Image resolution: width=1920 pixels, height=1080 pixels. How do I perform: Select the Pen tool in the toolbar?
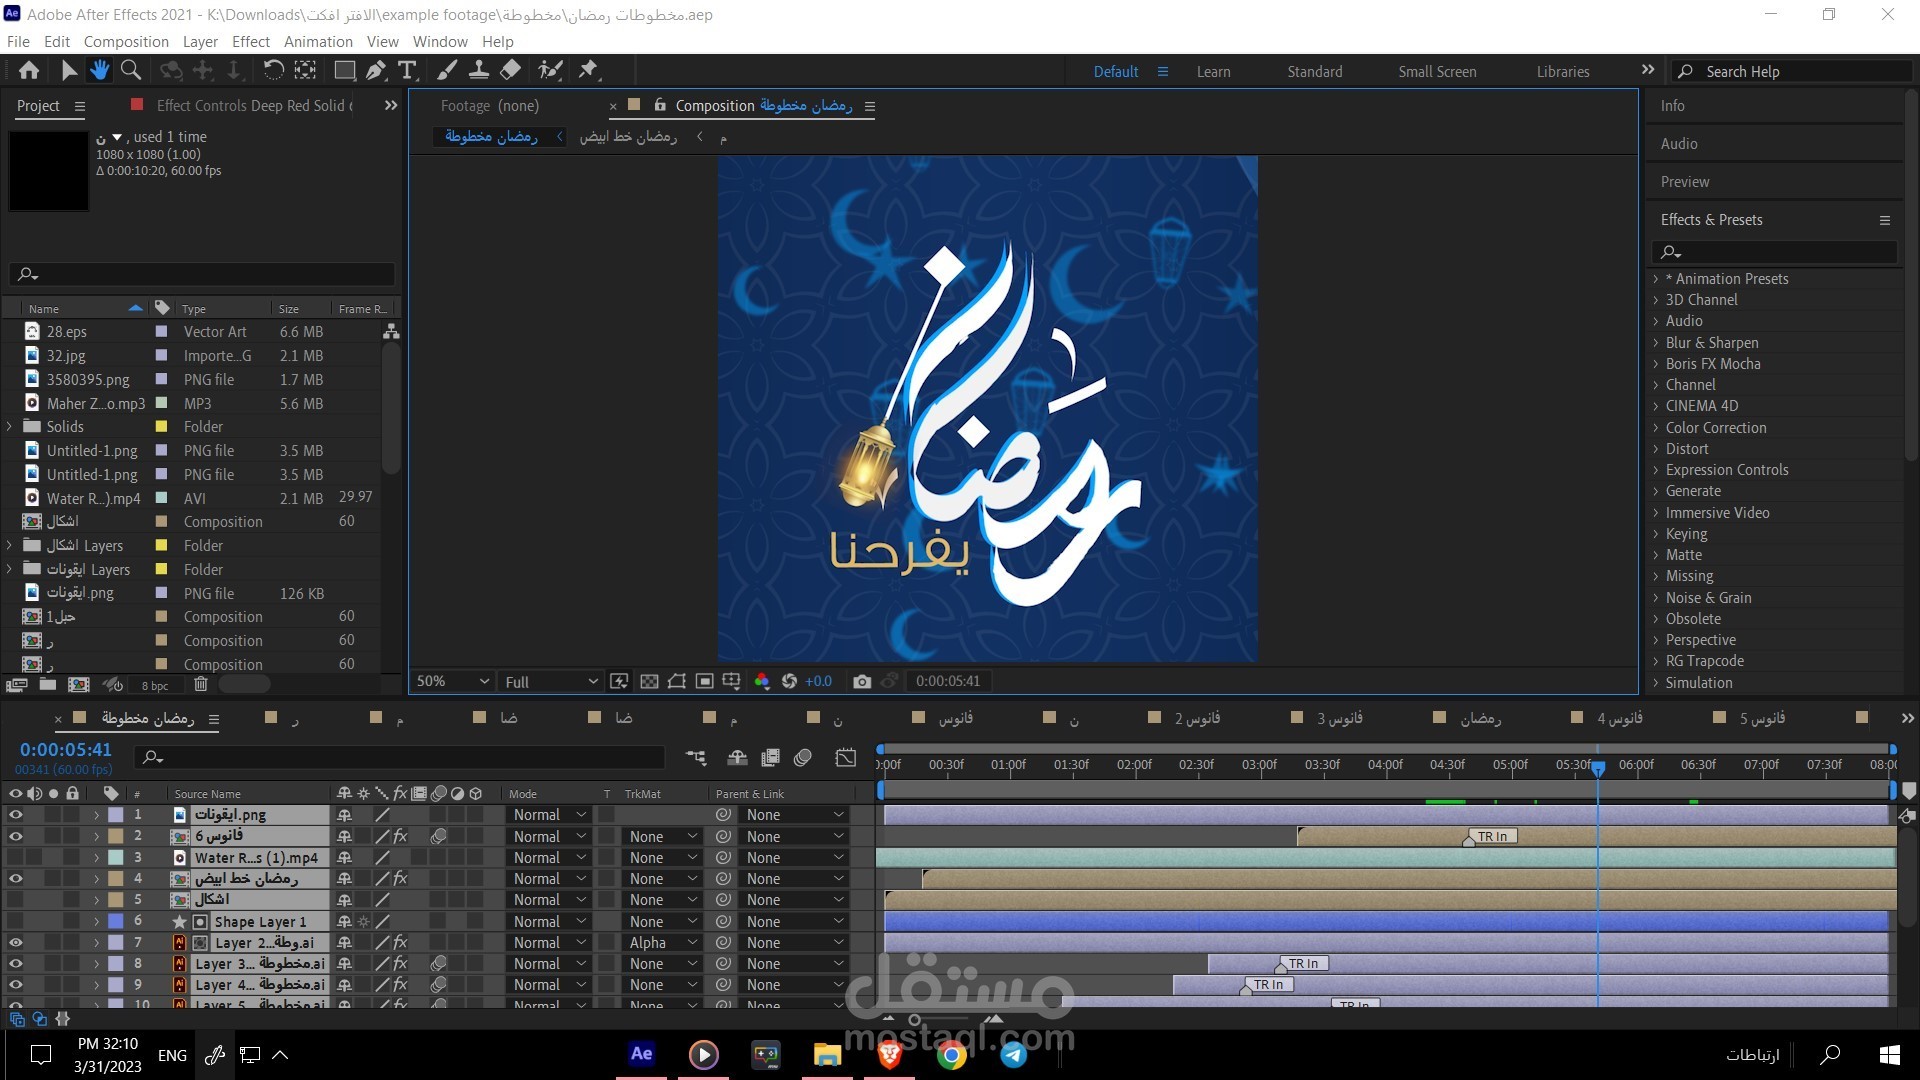376,70
